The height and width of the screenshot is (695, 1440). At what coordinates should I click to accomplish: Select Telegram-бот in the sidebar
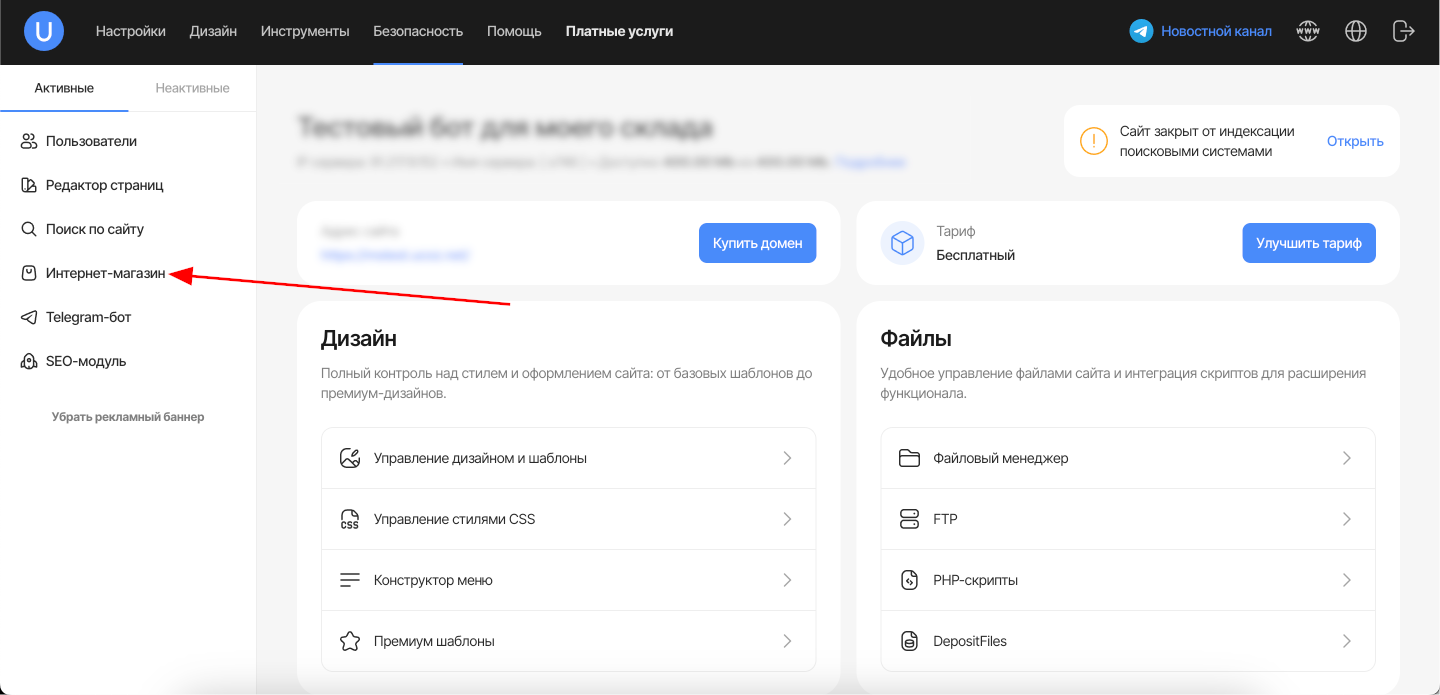(88, 317)
